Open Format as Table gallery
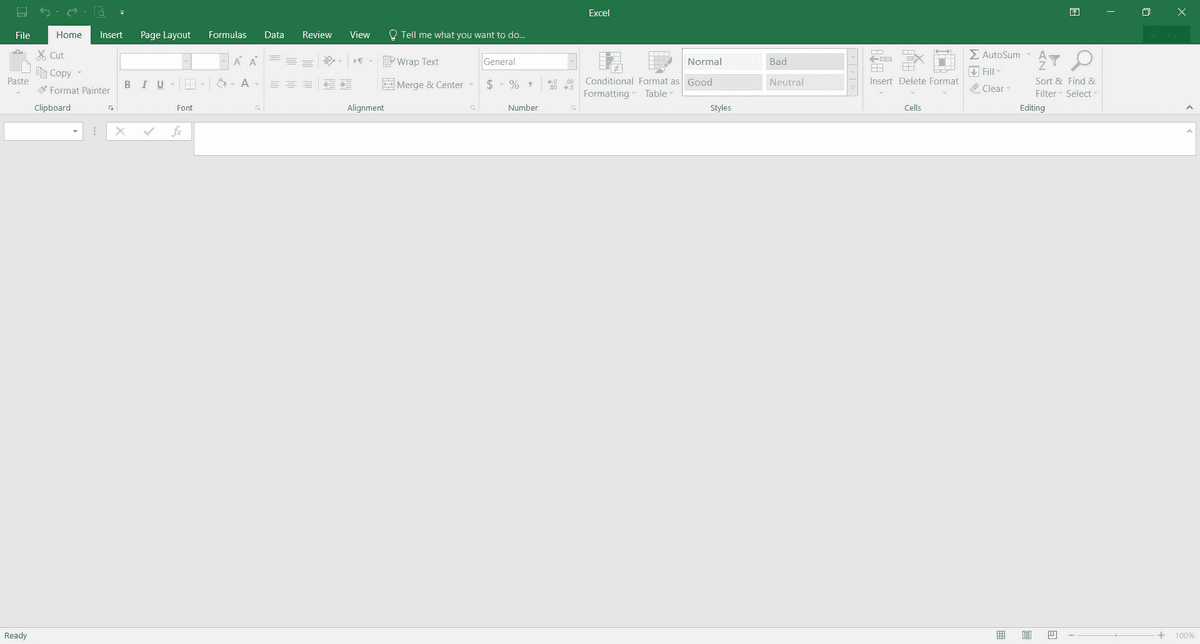The image size is (1200, 644). pos(659,75)
